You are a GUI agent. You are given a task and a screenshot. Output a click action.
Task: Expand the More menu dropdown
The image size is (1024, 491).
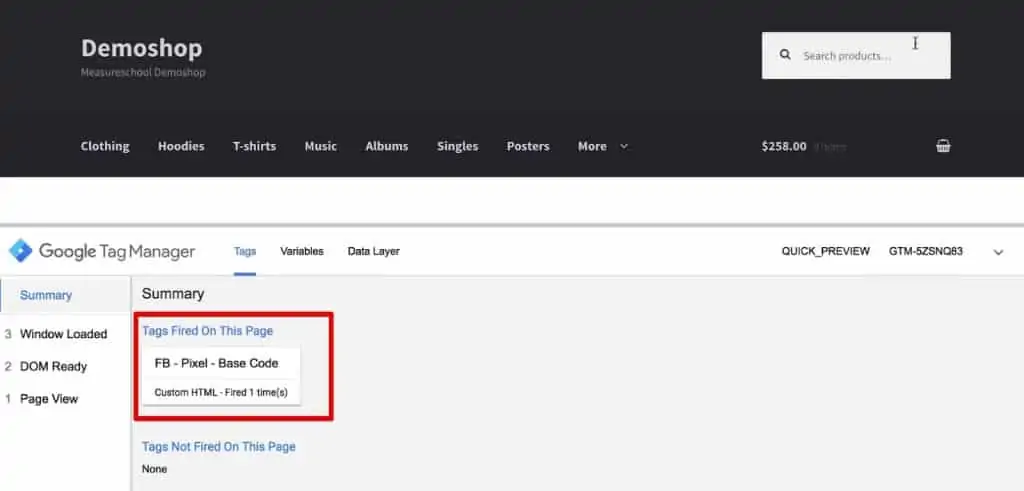pos(603,146)
